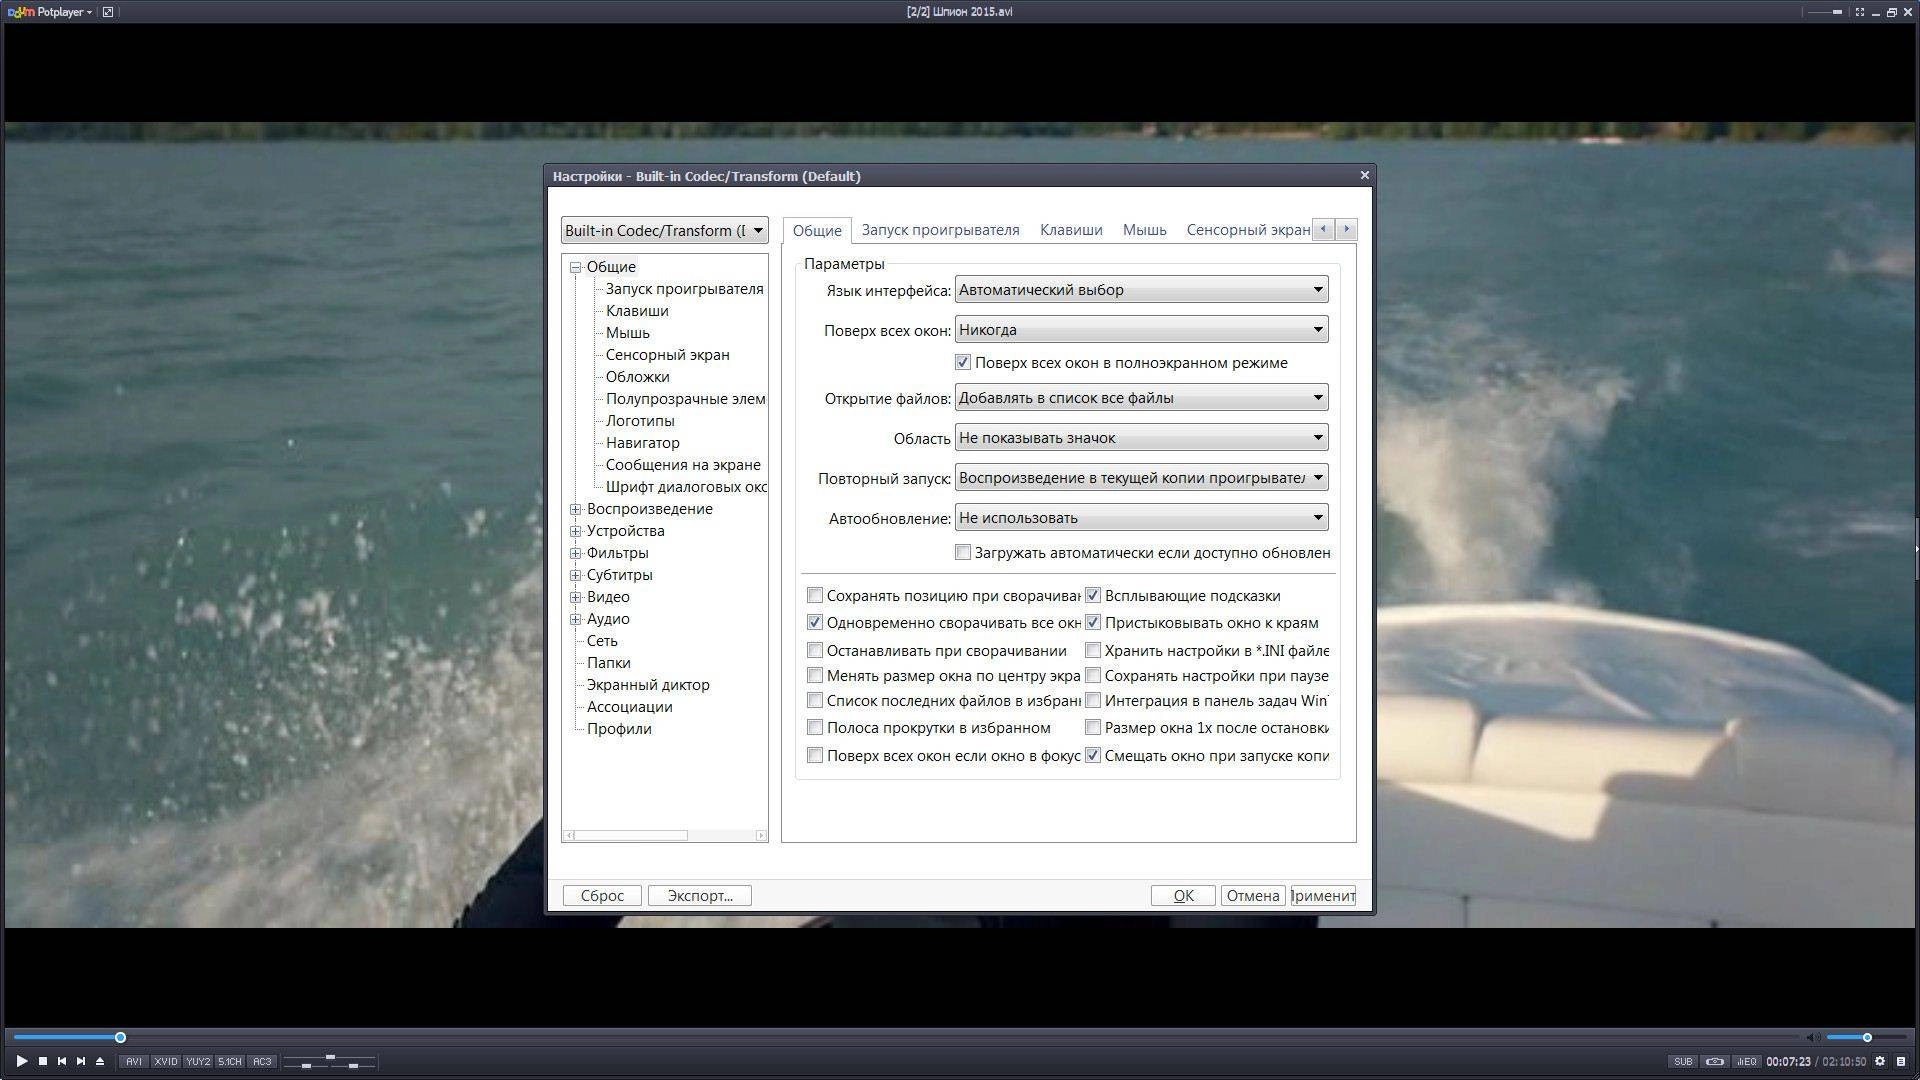
Task: Click the camera capture icon
Action: (1715, 1062)
